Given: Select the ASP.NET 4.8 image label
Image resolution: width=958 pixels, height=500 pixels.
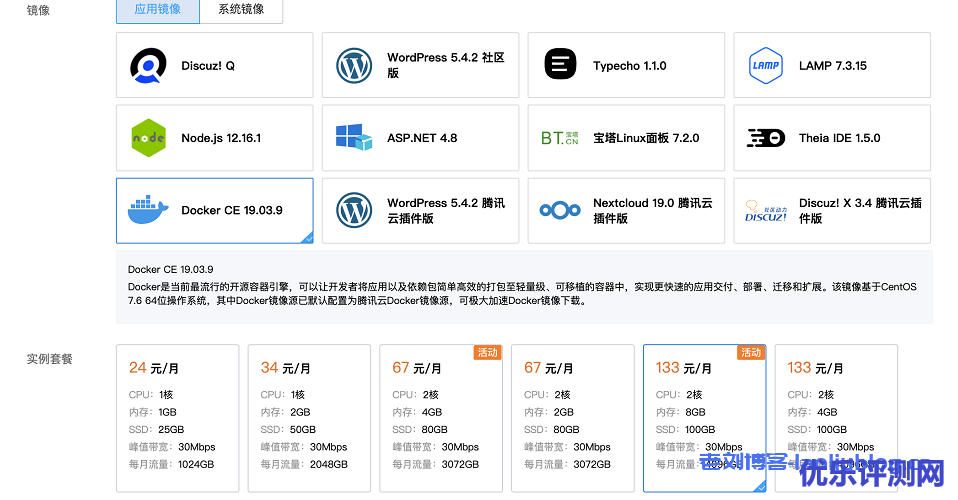Looking at the screenshot, I should point(422,138).
